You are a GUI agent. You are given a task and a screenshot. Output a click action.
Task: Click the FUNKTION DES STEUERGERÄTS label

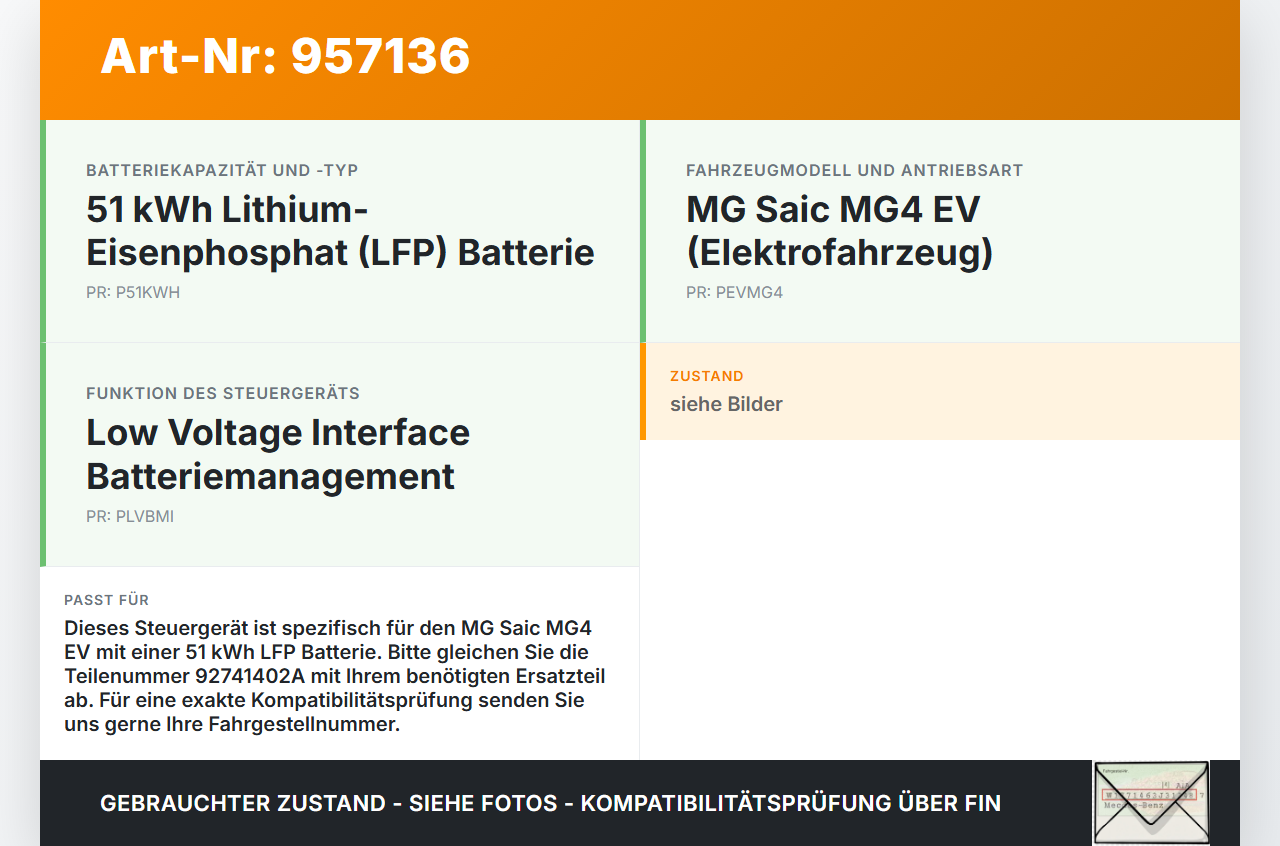point(223,393)
